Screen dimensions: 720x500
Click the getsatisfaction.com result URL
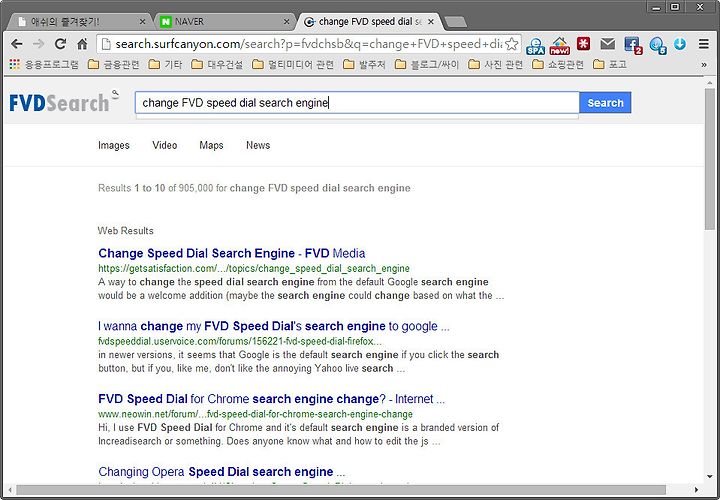[254, 268]
